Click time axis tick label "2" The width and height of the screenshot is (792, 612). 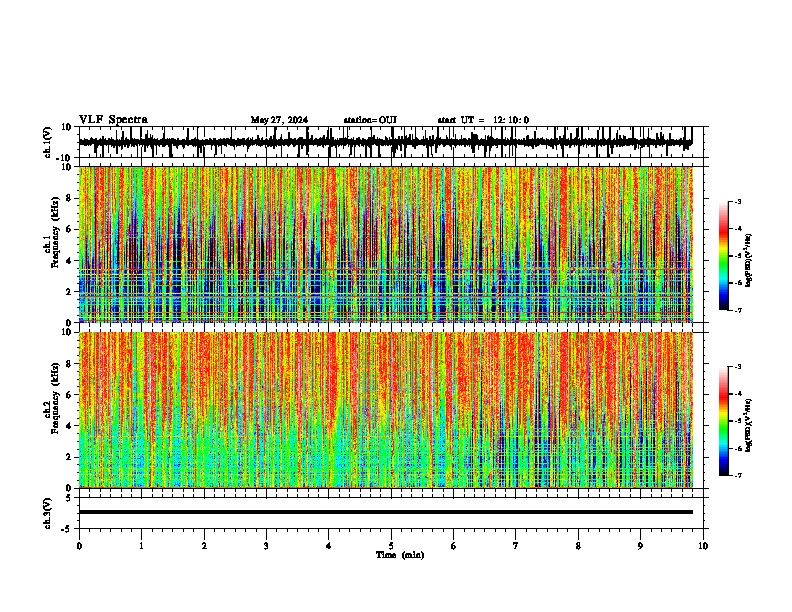(x=204, y=546)
